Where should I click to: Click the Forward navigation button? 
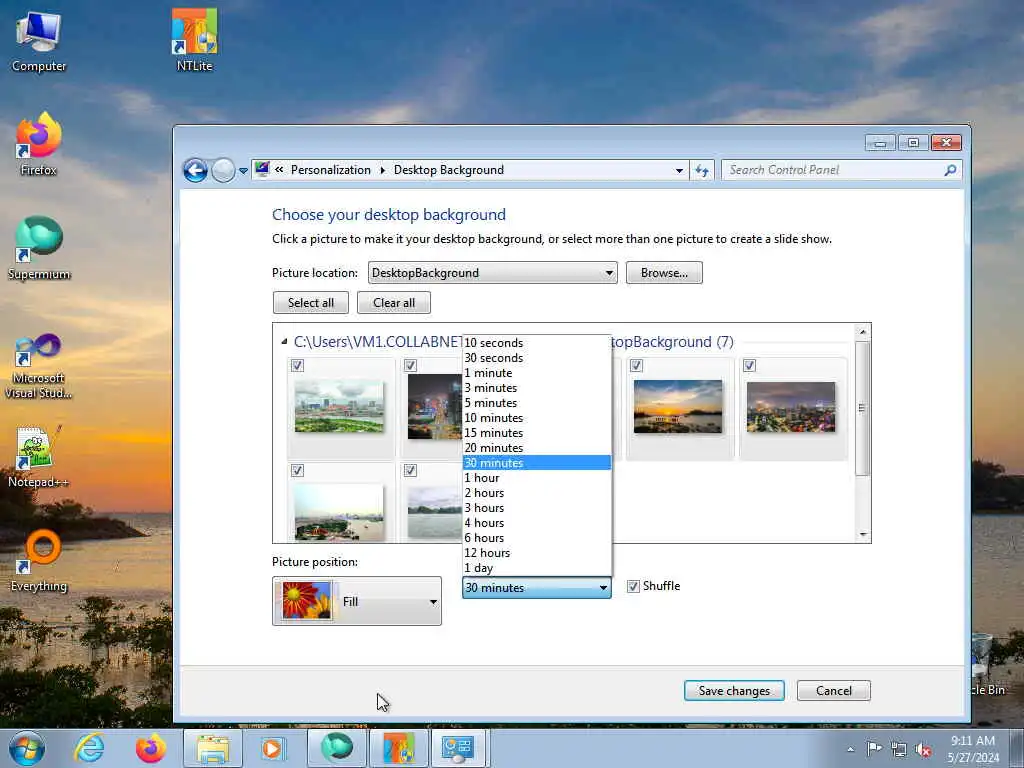tap(223, 170)
